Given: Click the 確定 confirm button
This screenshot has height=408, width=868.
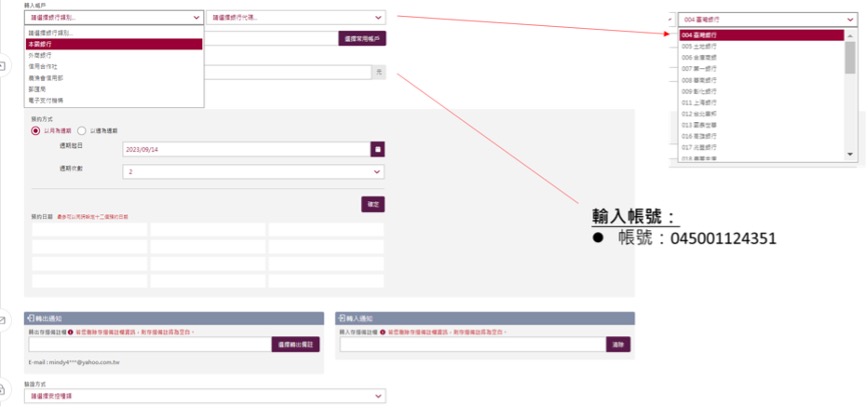Looking at the screenshot, I should pyautogui.click(x=373, y=204).
